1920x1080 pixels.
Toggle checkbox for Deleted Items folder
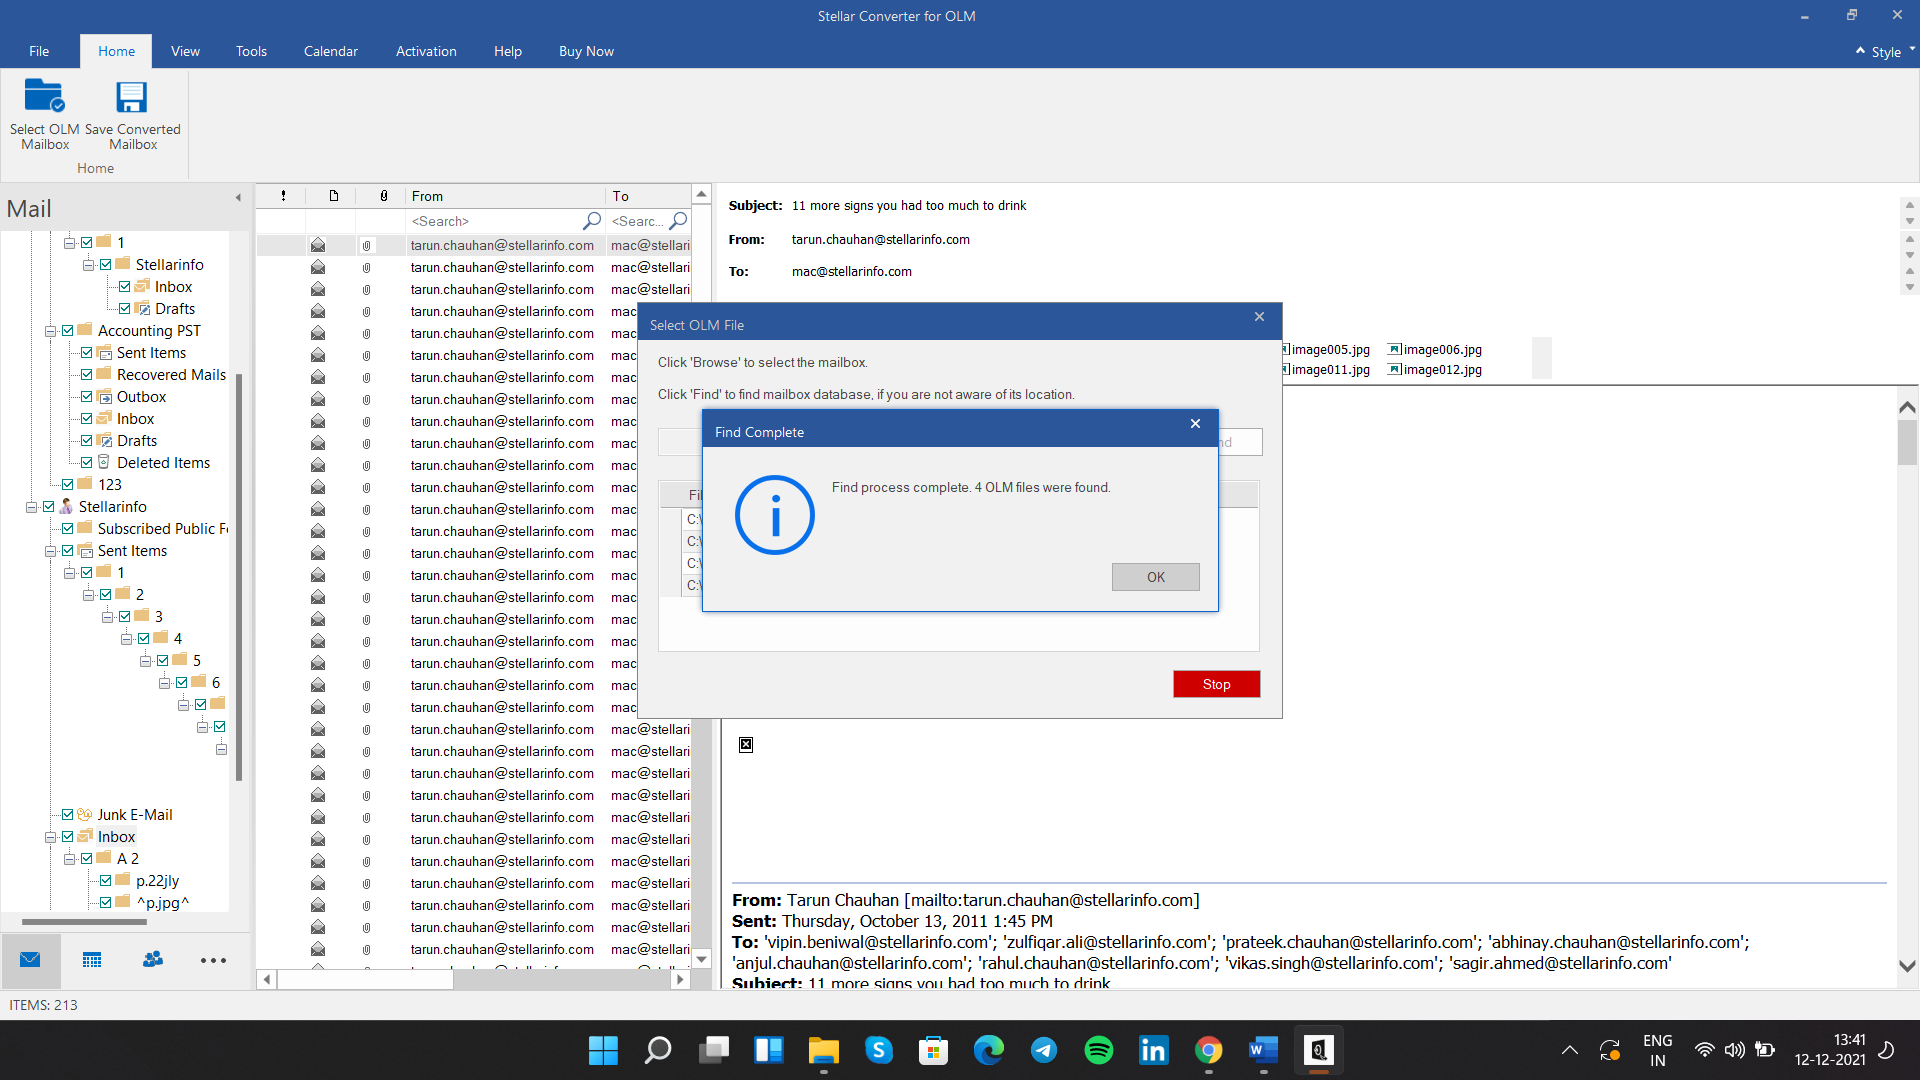(87, 463)
